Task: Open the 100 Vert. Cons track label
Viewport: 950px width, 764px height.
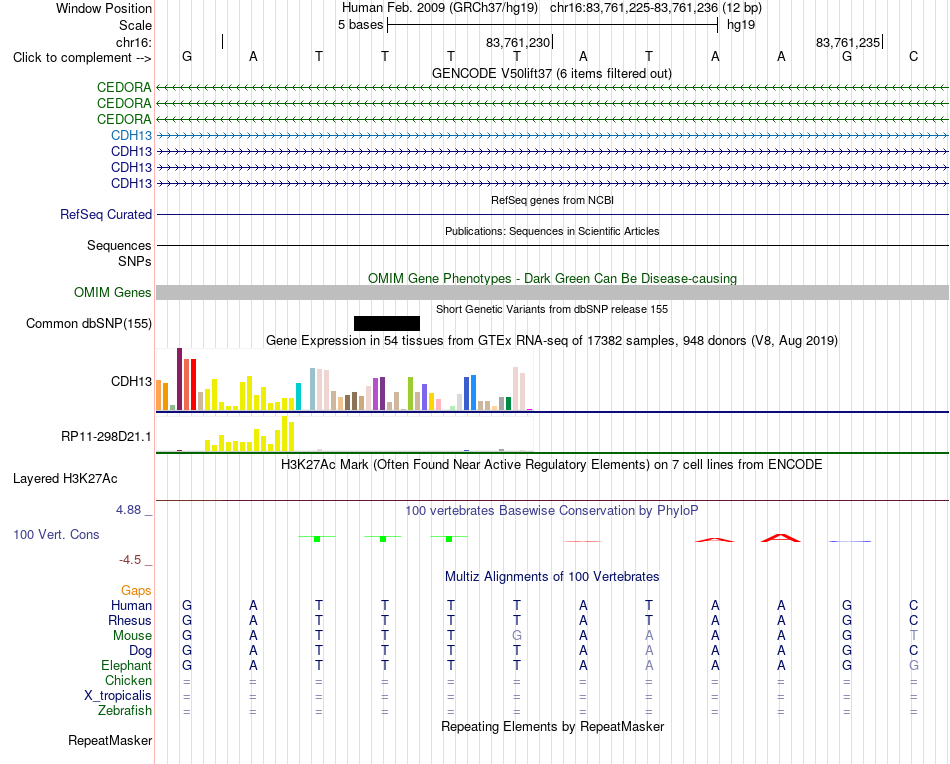Action: coord(56,534)
